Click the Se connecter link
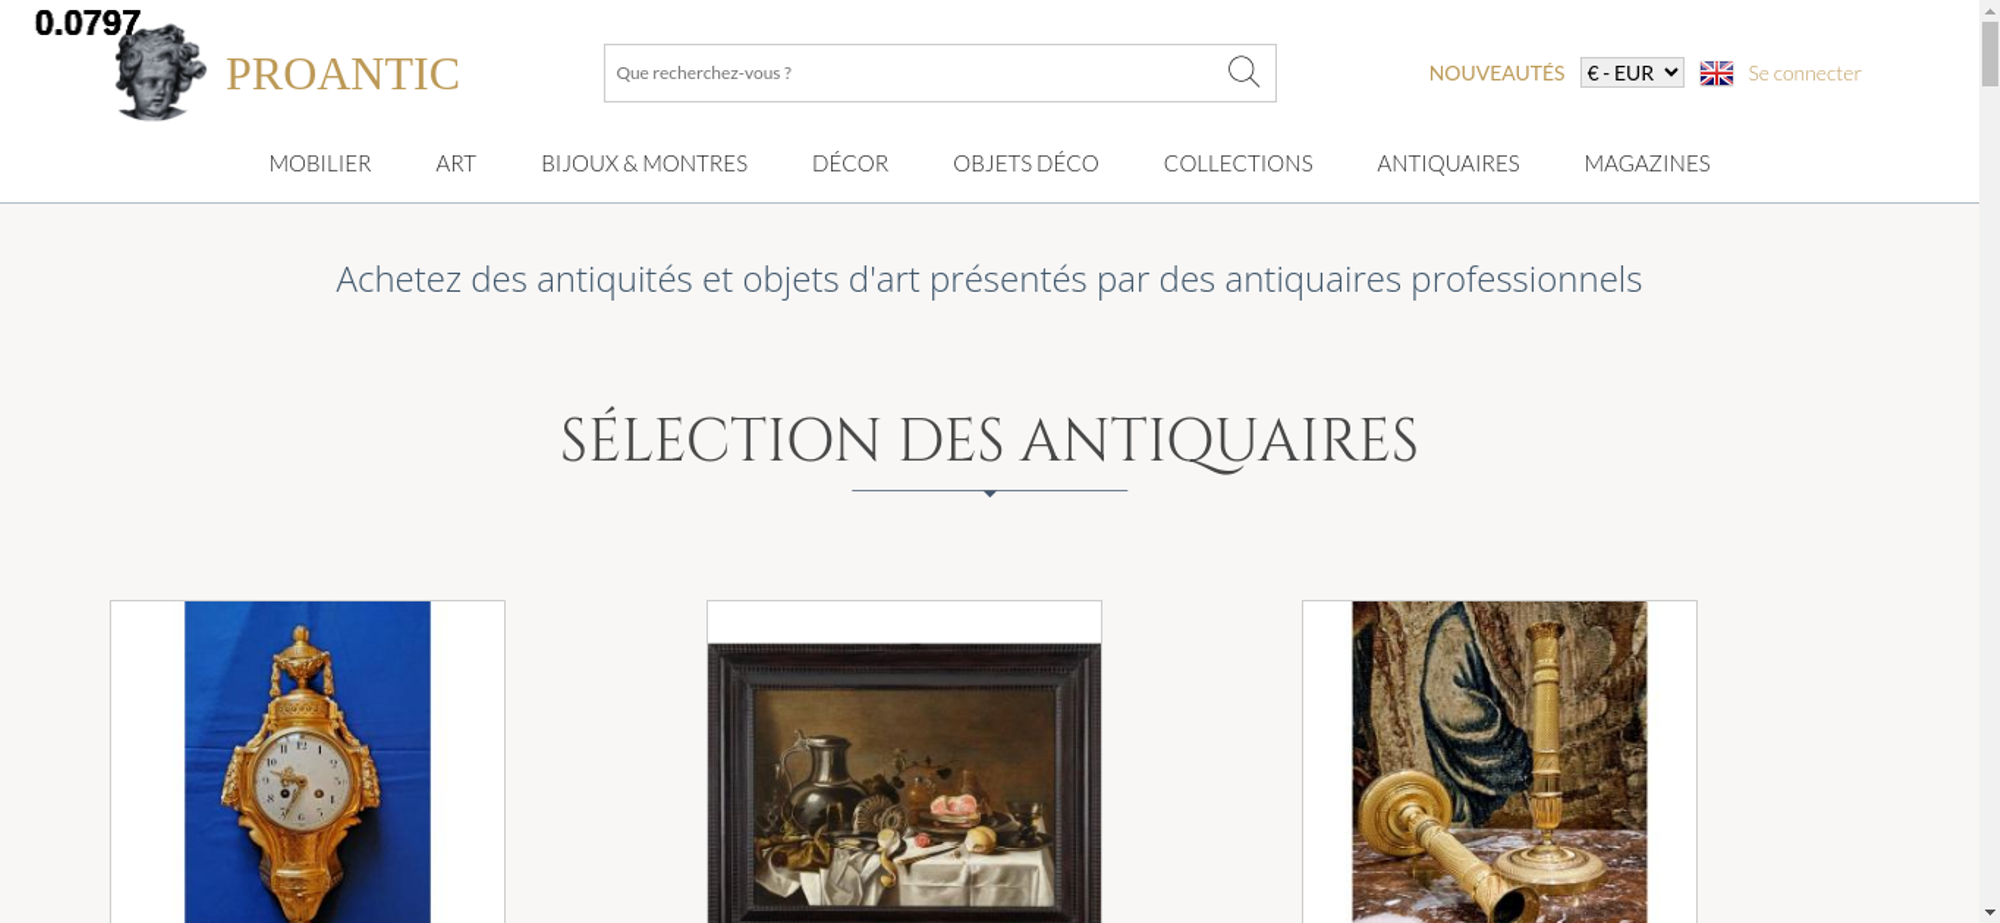The image size is (2000, 923). tap(1804, 73)
